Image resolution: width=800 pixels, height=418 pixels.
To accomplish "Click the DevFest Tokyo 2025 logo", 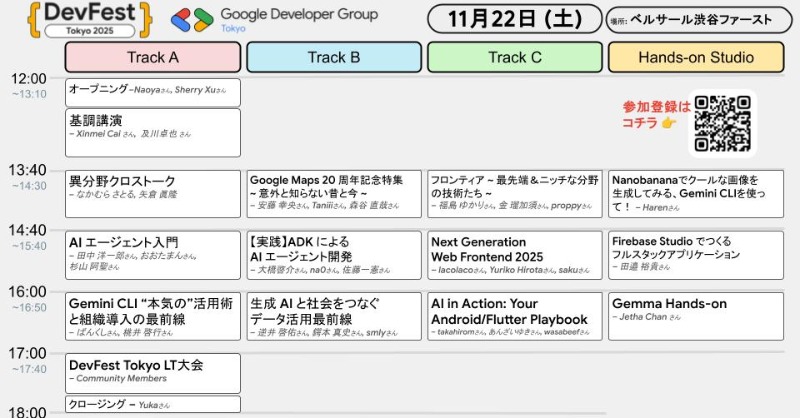I will 90,19.
